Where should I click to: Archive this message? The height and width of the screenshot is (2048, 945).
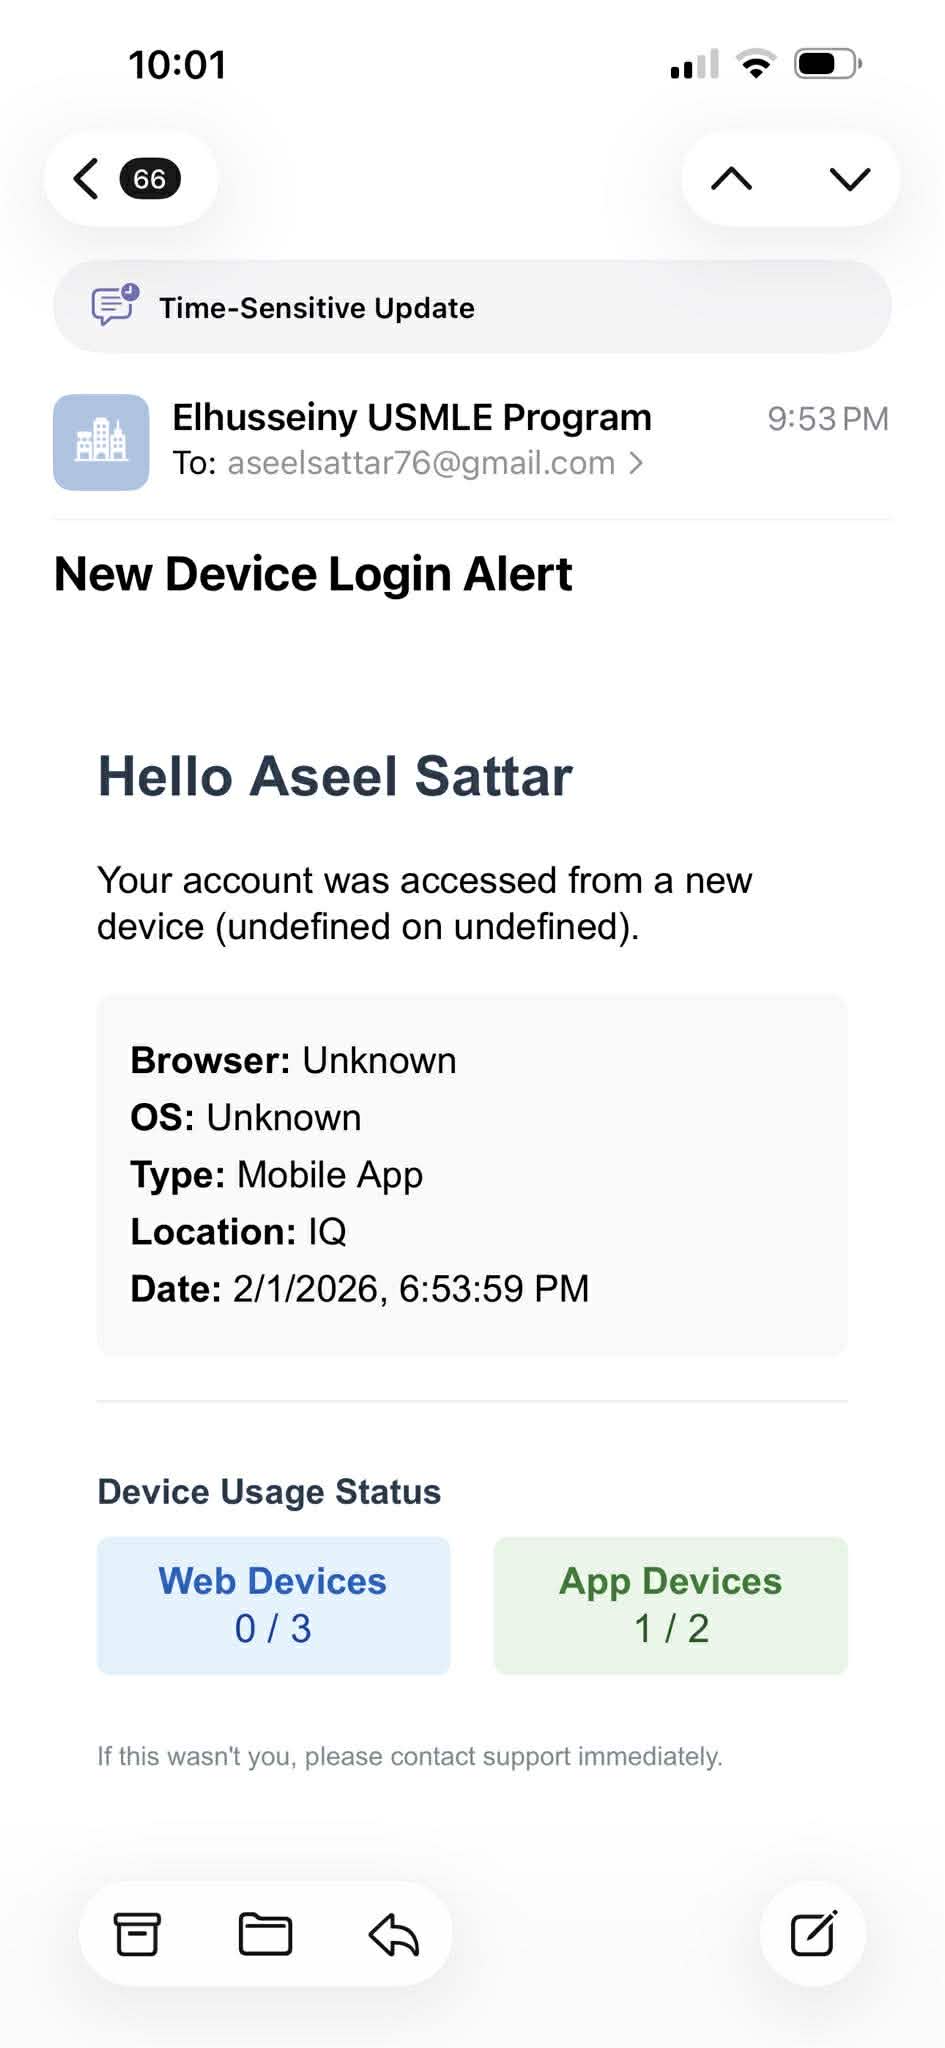click(137, 1933)
